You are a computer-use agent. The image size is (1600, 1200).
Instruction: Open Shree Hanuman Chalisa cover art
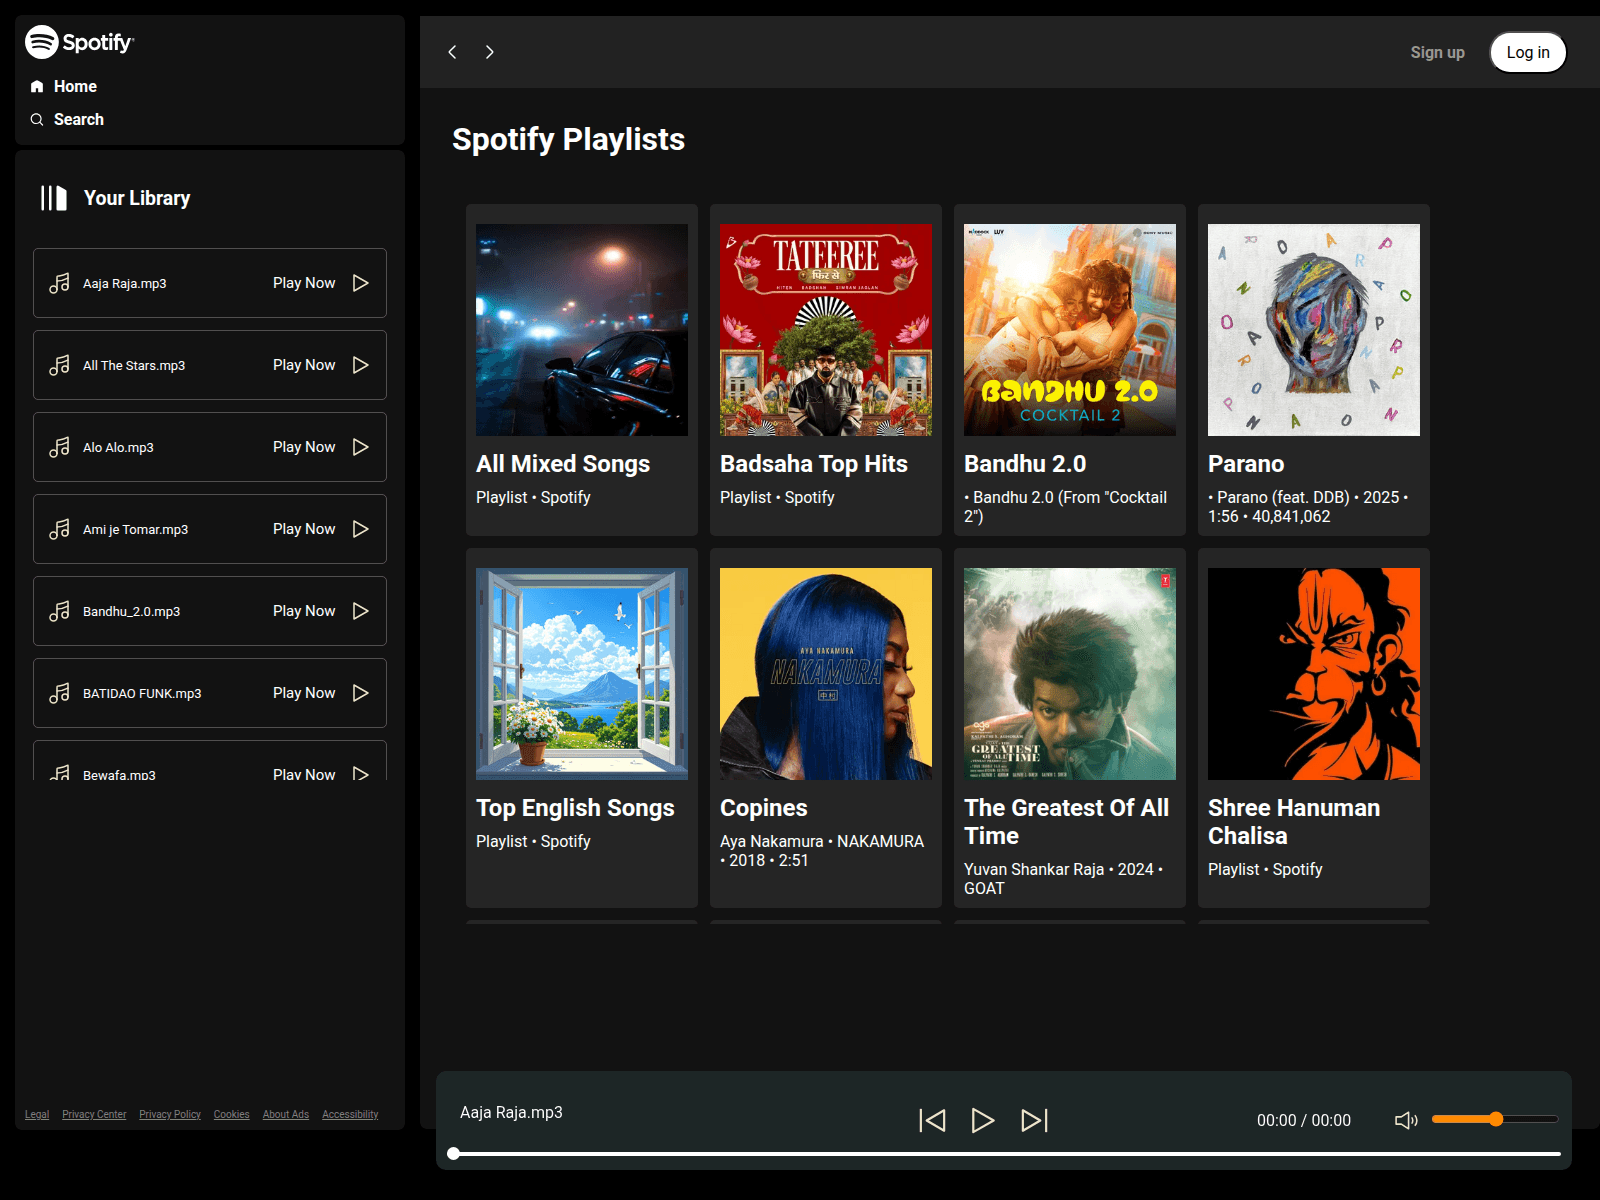(1314, 674)
